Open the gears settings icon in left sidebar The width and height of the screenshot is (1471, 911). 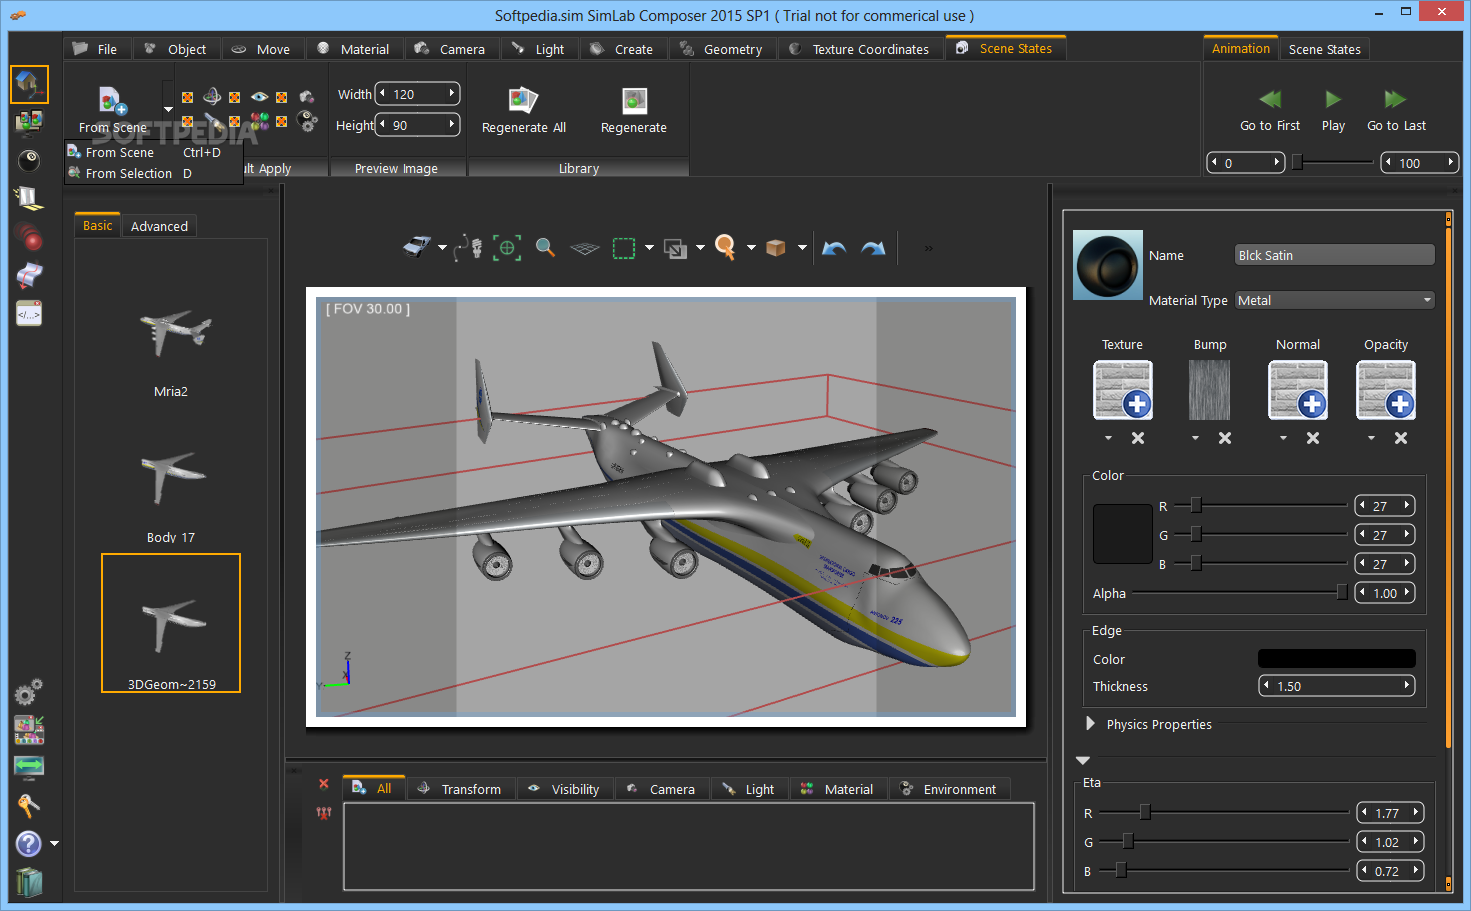[x=29, y=692]
